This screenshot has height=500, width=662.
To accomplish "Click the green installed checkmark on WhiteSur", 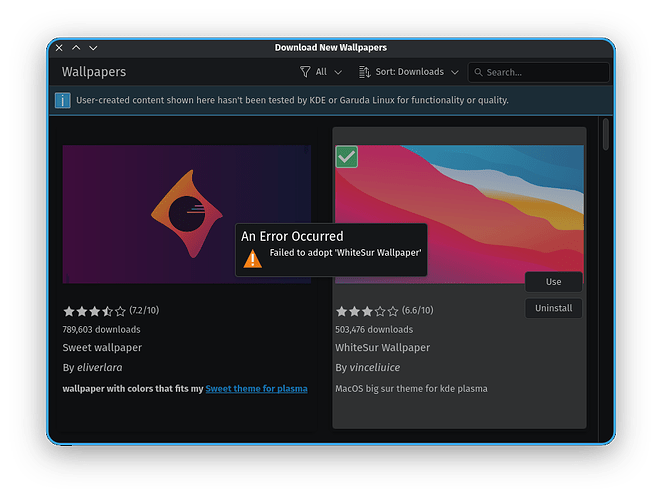I will point(347,157).
